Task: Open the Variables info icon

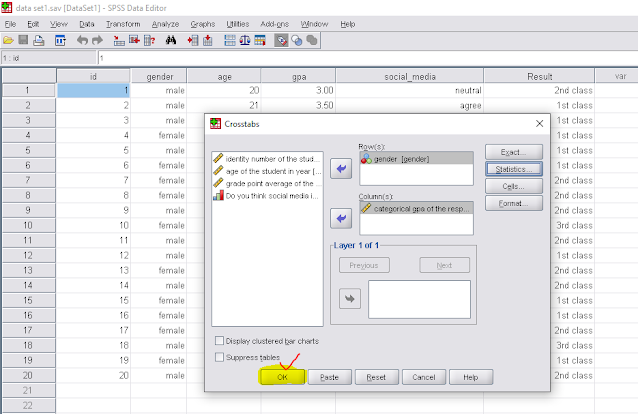Action: tap(149, 40)
